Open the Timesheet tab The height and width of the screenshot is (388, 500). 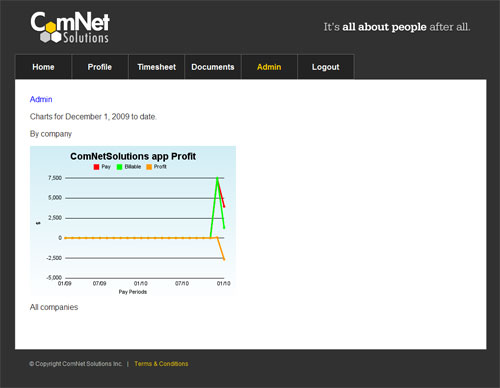tap(156, 67)
